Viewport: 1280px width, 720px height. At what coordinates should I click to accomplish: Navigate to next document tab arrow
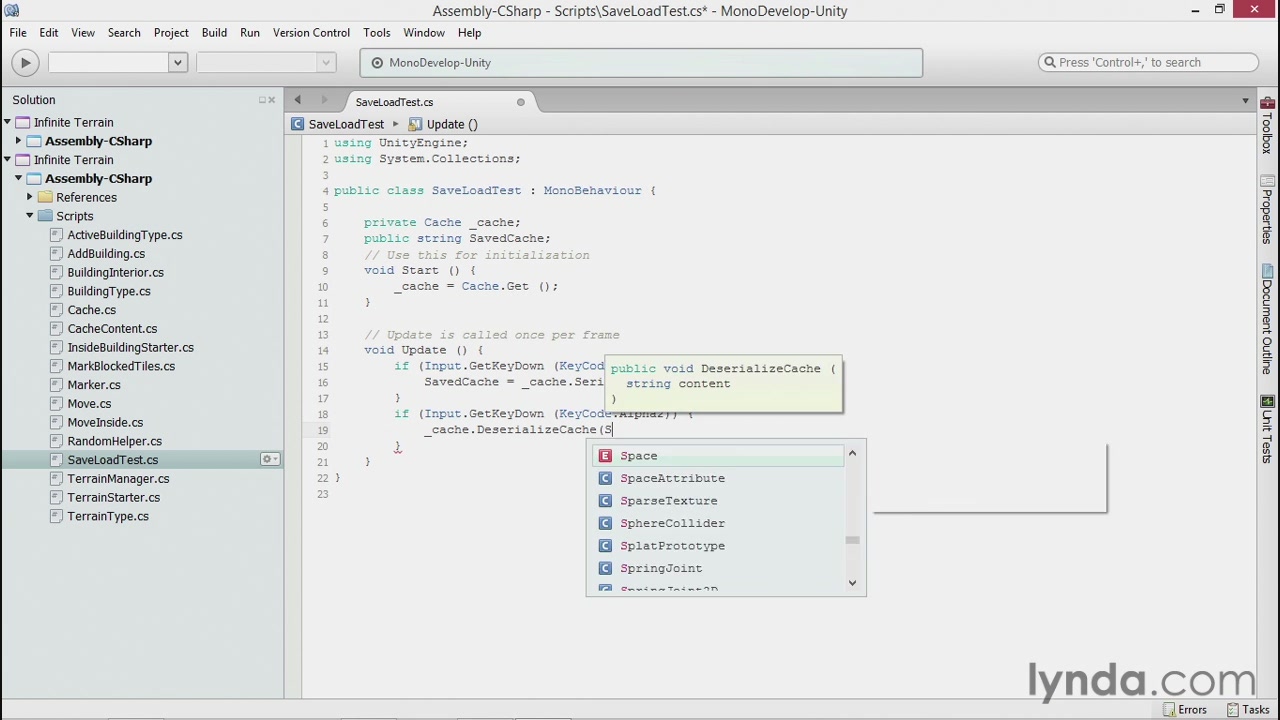pos(324,100)
